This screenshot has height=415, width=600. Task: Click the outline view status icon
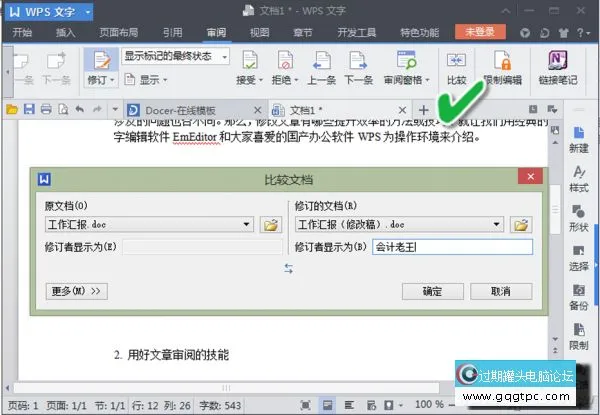(x=349, y=405)
